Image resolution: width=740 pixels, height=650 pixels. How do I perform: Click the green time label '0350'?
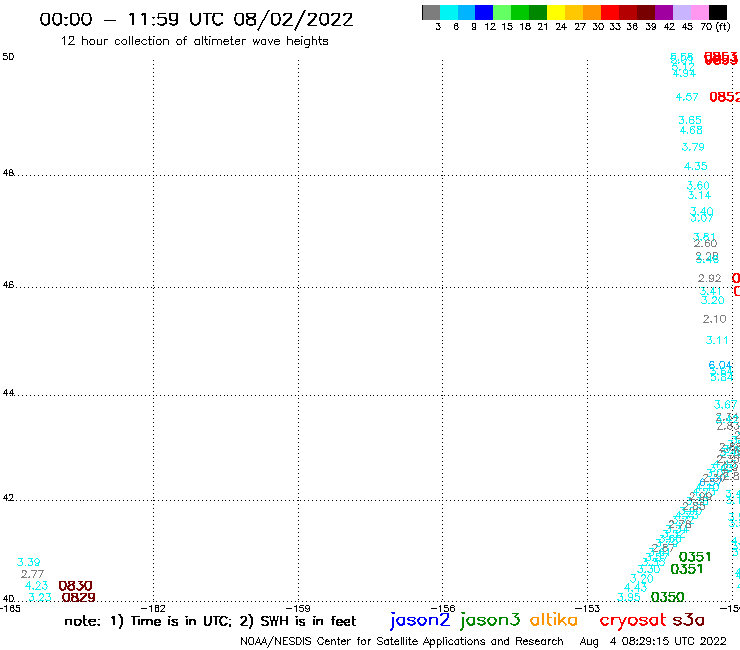pos(667,597)
